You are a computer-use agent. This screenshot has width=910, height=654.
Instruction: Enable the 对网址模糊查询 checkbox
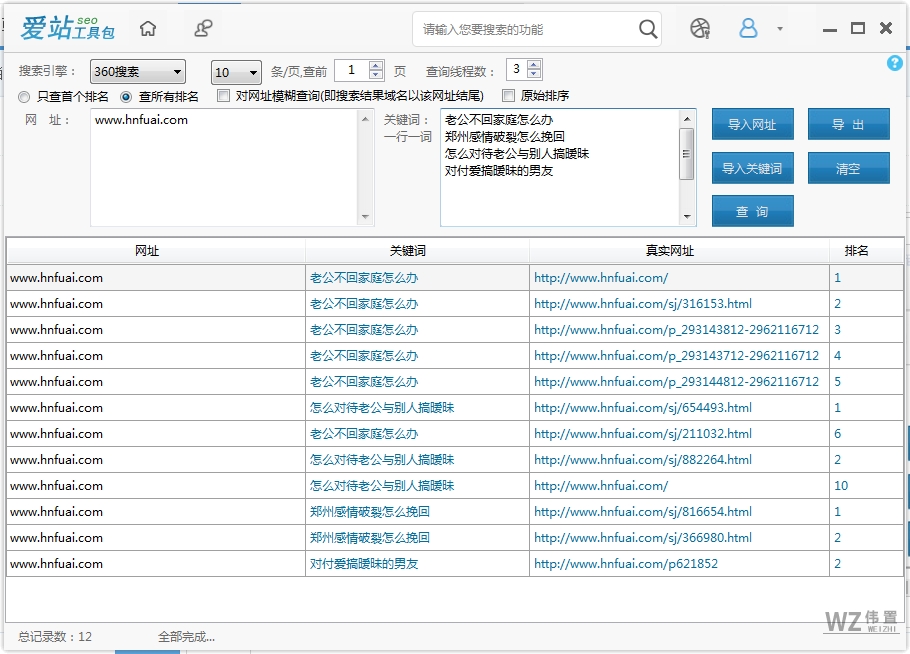tap(223, 97)
